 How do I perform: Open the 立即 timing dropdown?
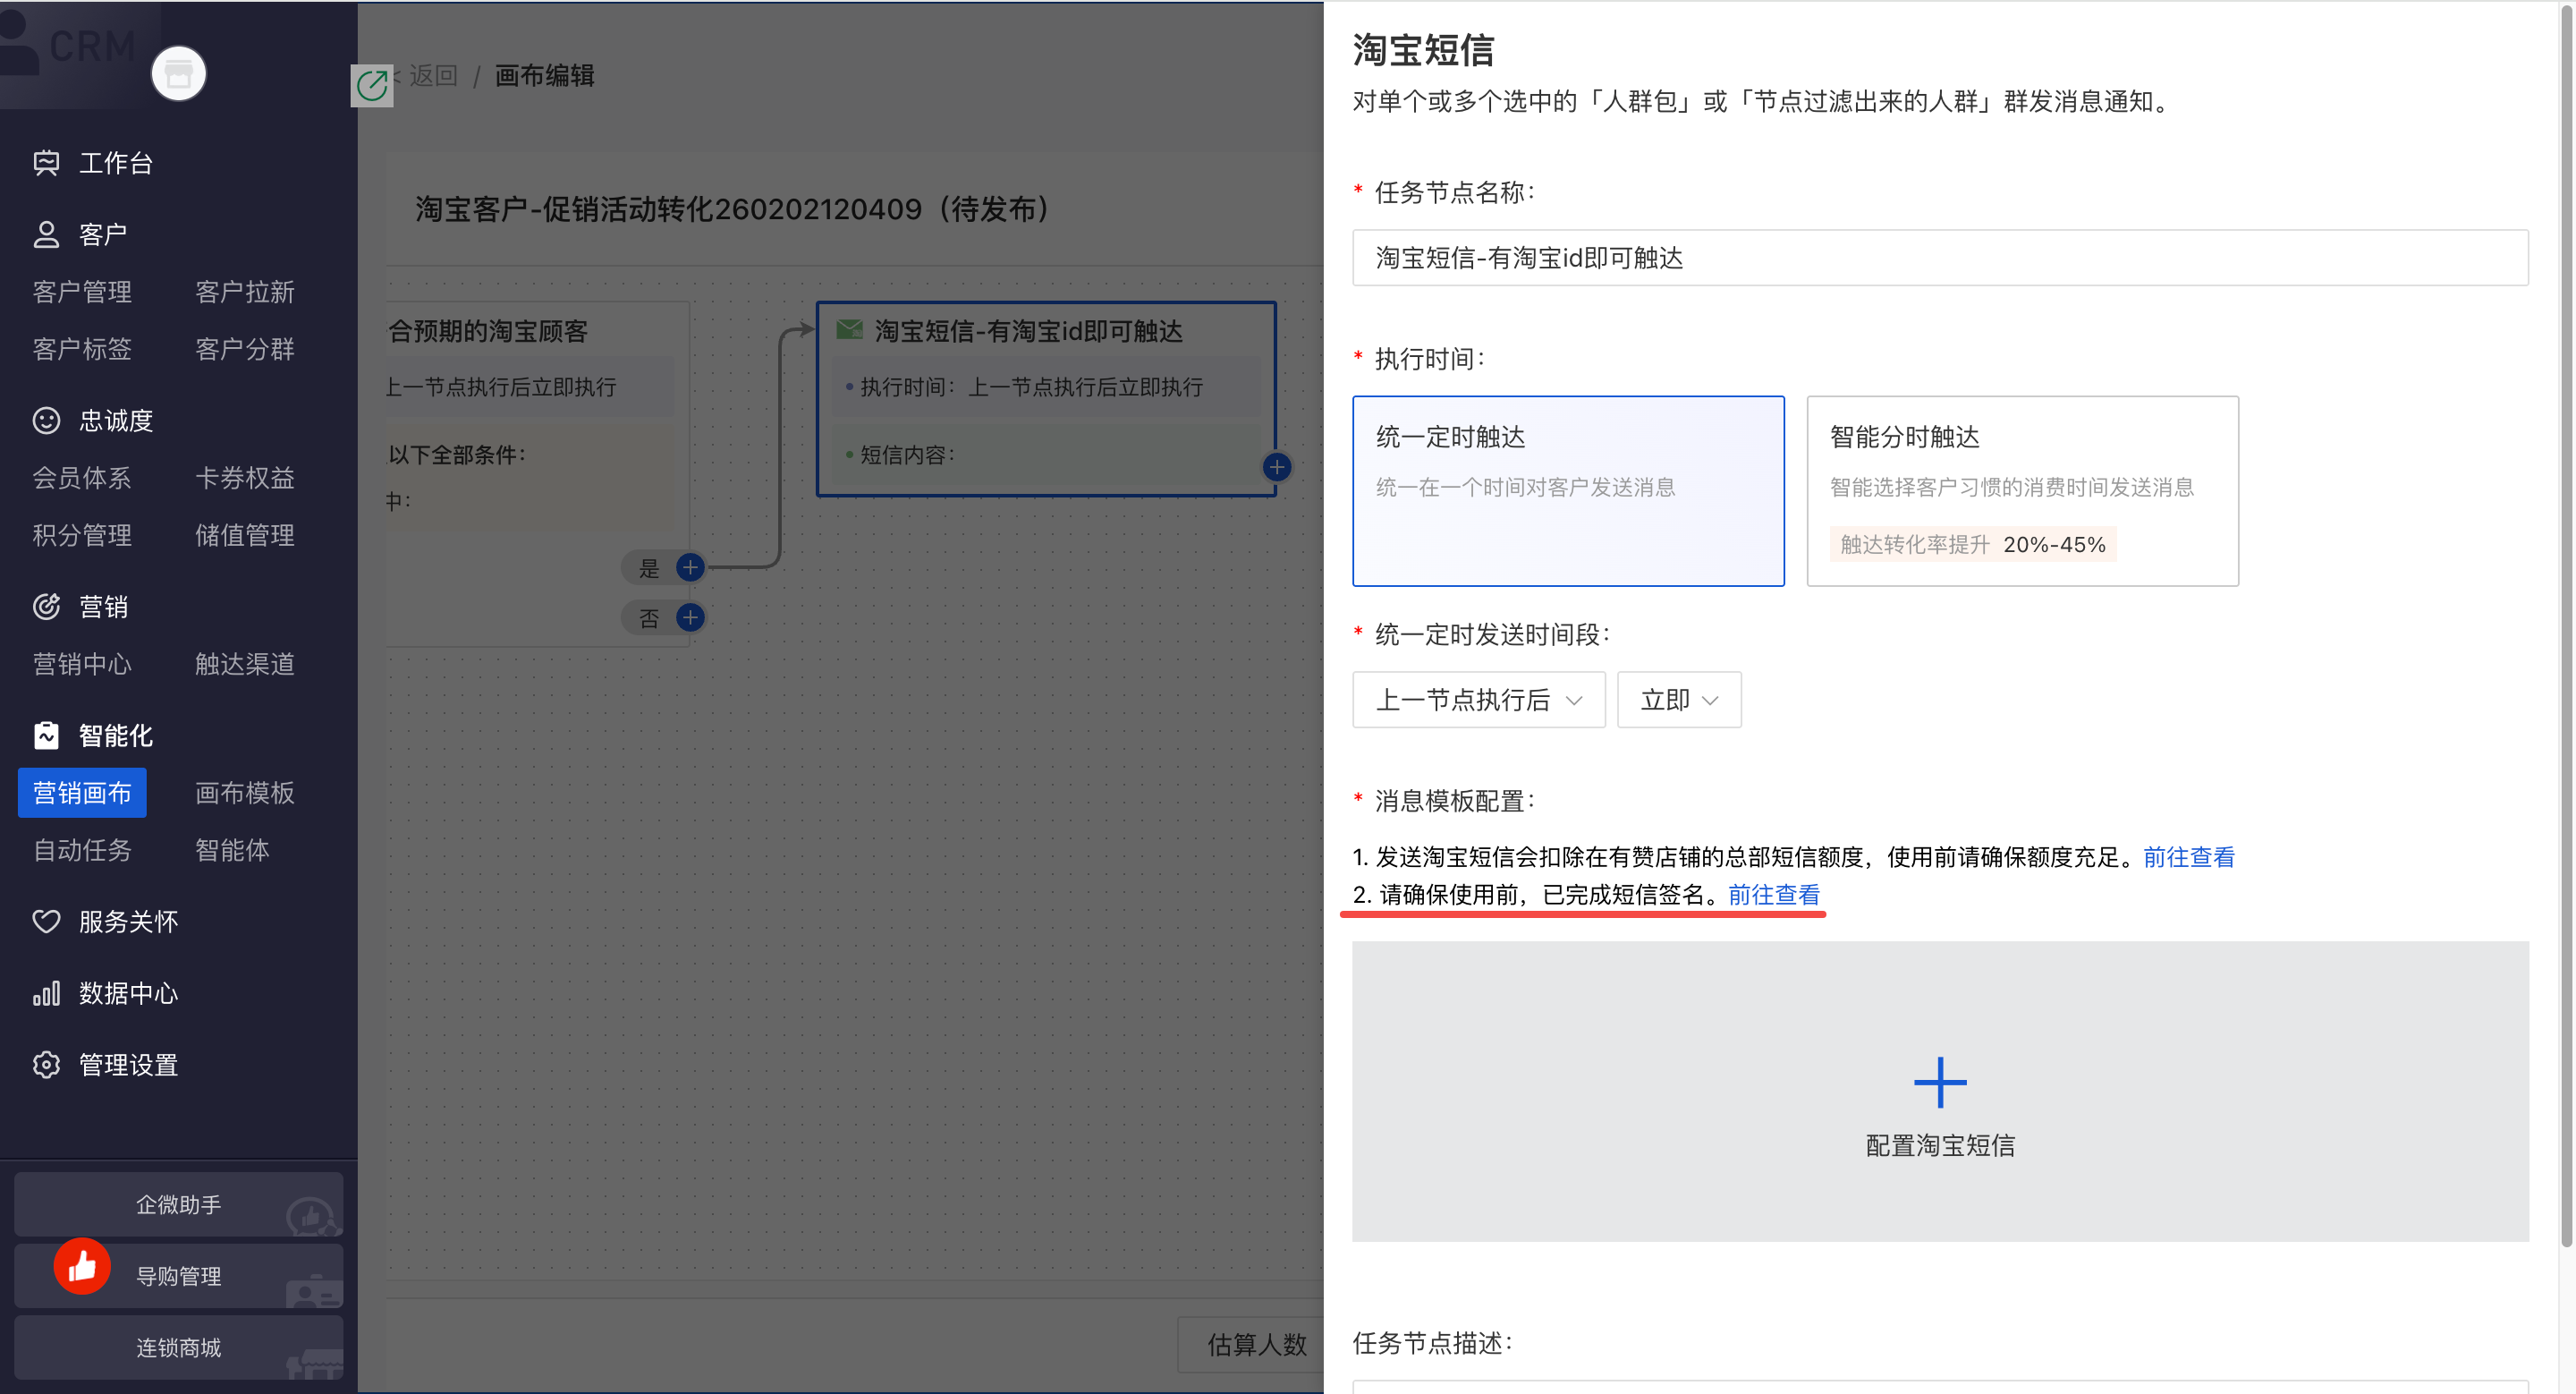(x=1678, y=700)
